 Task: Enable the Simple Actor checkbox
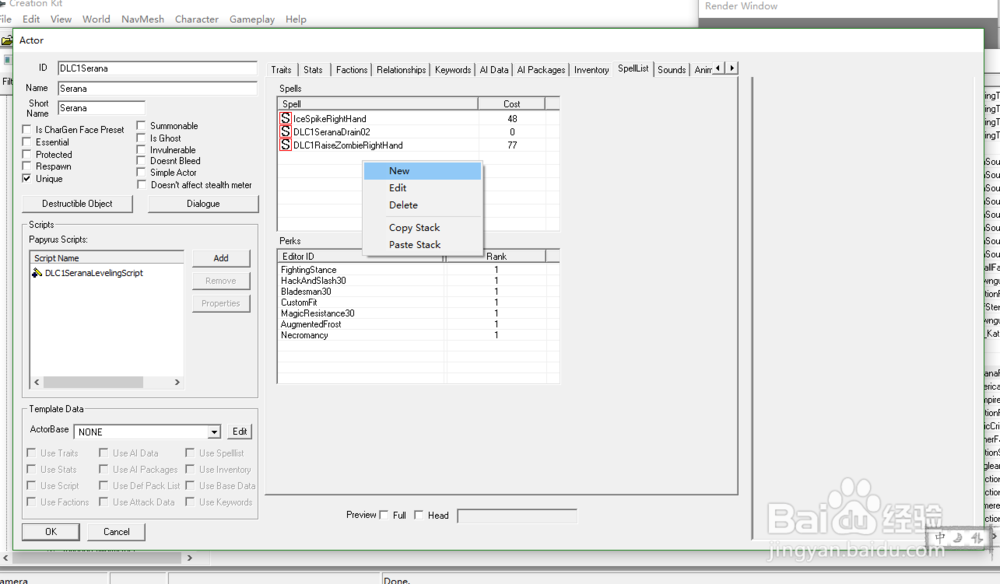click(x=142, y=172)
